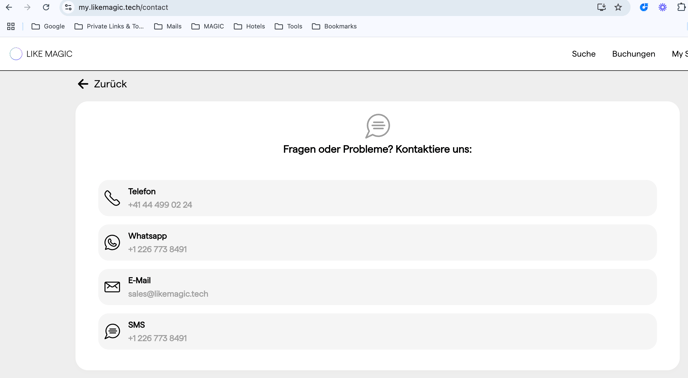The width and height of the screenshot is (688, 378).
Task: Click the Whatsapp label
Action: click(x=147, y=236)
